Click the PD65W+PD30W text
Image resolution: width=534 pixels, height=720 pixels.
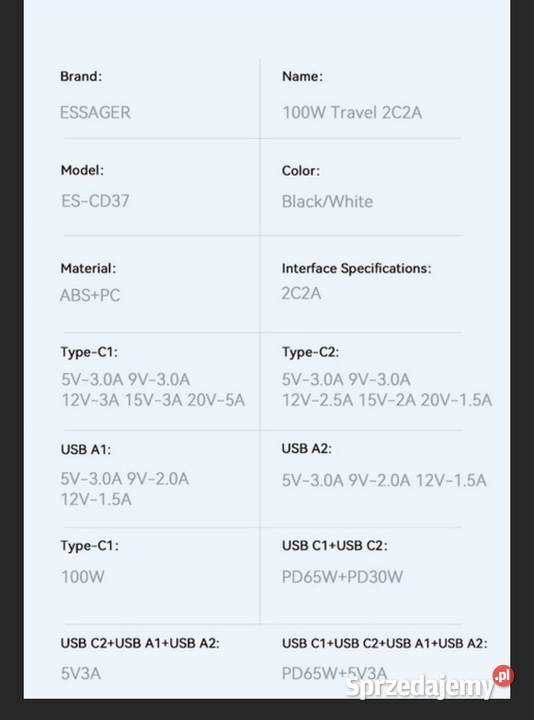click(x=342, y=577)
